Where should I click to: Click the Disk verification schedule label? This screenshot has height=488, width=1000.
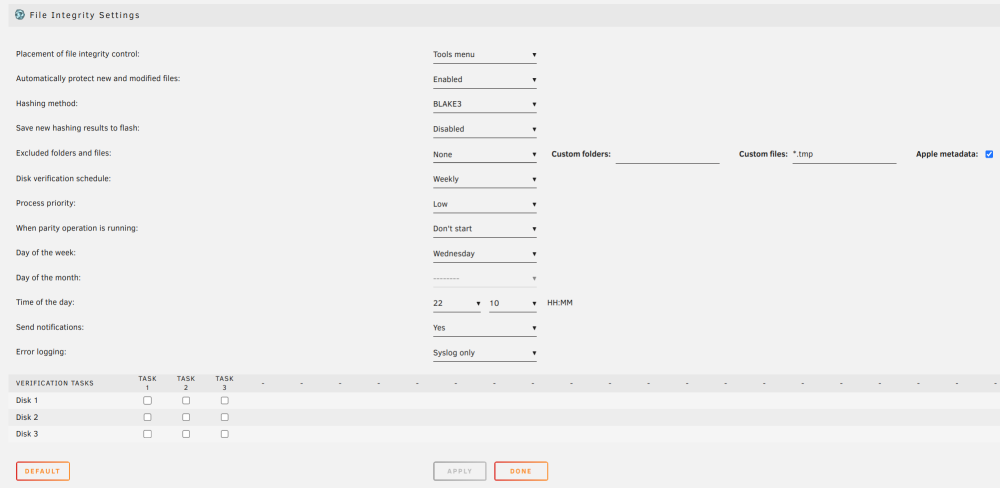tap(63, 179)
